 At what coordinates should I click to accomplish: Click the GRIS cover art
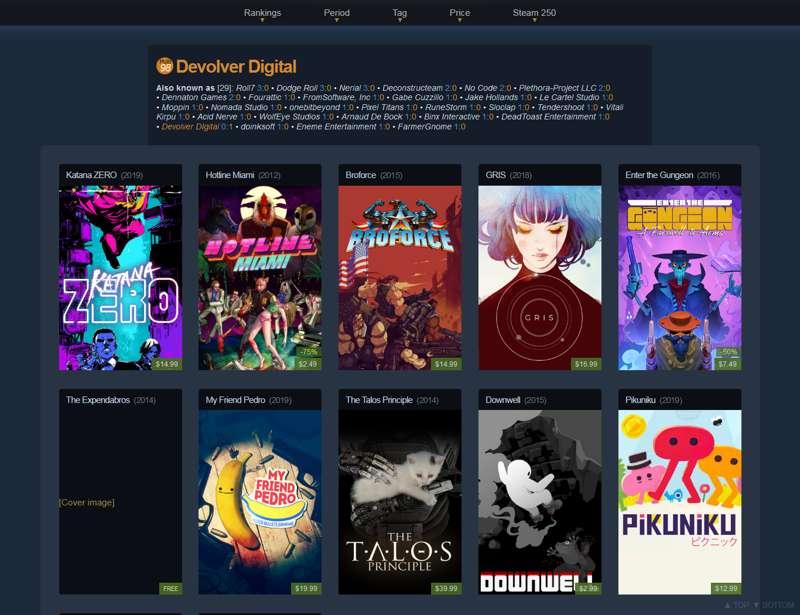(540, 278)
